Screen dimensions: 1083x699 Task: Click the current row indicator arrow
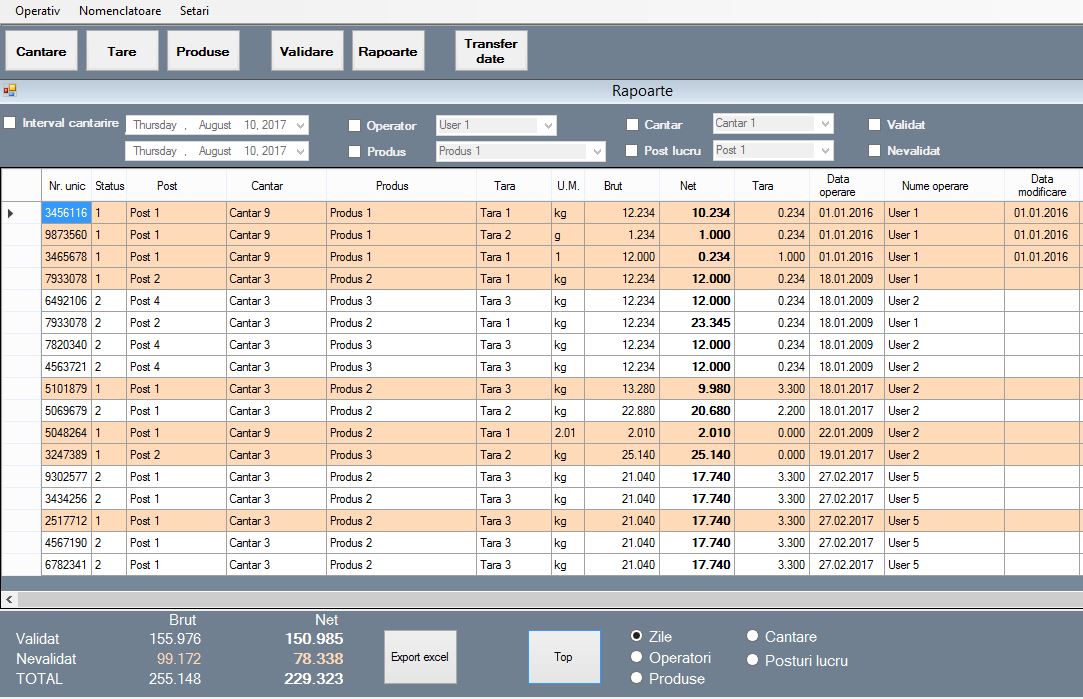point(11,213)
